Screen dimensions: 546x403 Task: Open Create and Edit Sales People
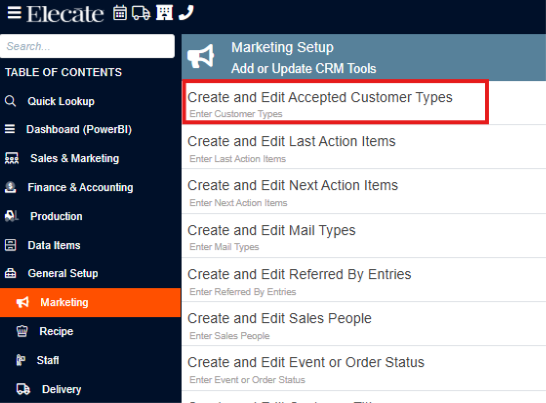click(364, 324)
